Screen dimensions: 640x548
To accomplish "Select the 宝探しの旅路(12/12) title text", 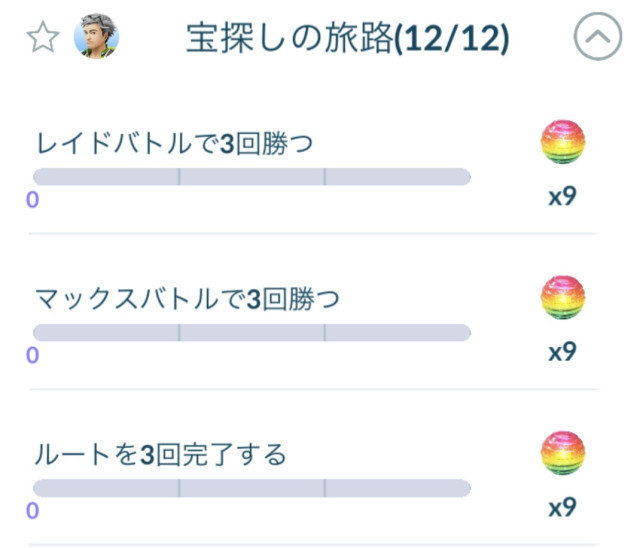I will click(347, 40).
